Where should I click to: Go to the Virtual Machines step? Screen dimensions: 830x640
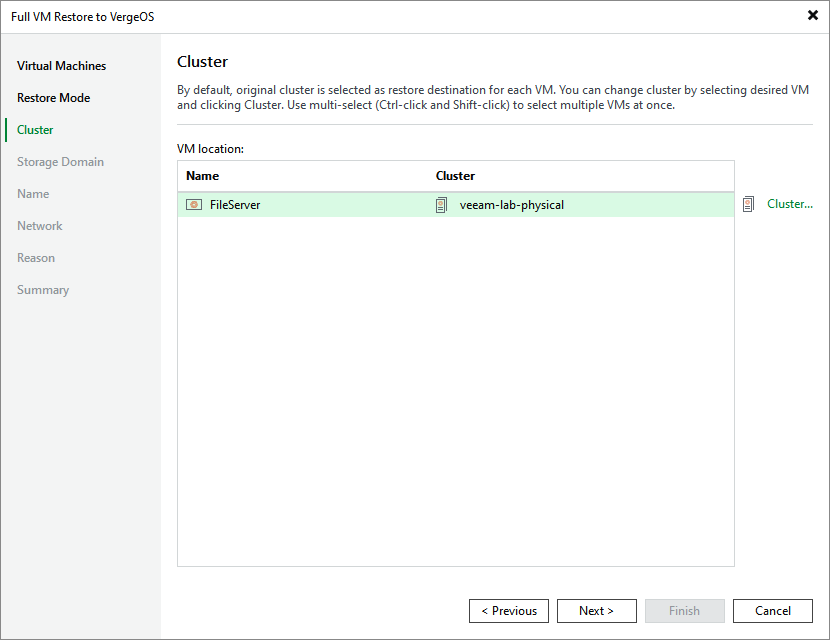tap(61, 66)
